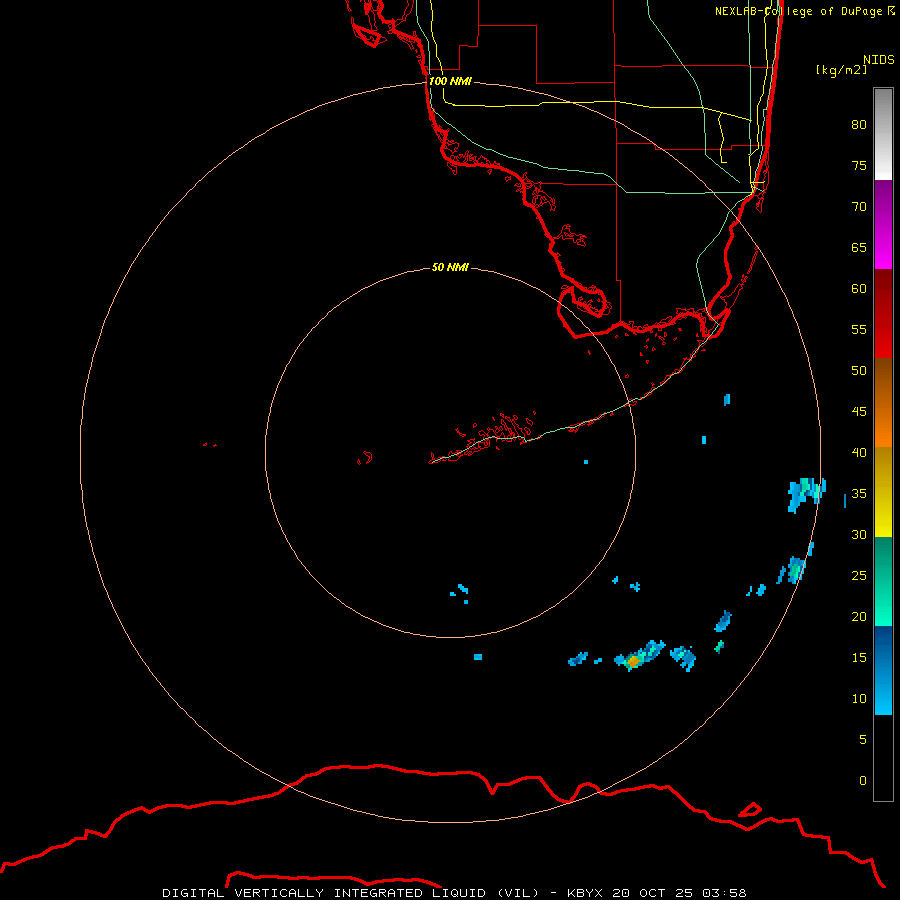Click the 40 value on the color scale
This screenshot has height=900, width=900.
pyautogui.click(x=859, y=452)
